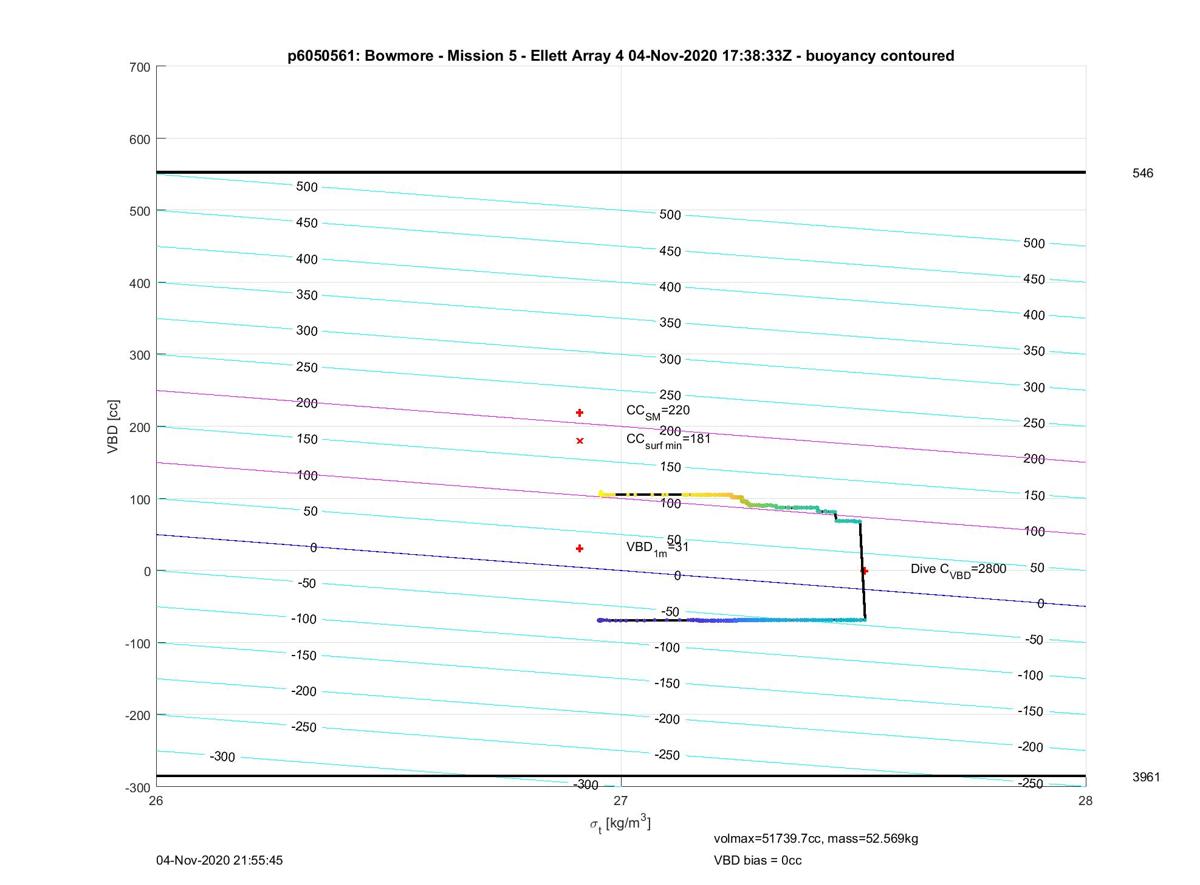Click the y-axis tick label '700'
The width and height of the screenshot is (1200, 885).
pyautogui.click(x=139, y=67)
